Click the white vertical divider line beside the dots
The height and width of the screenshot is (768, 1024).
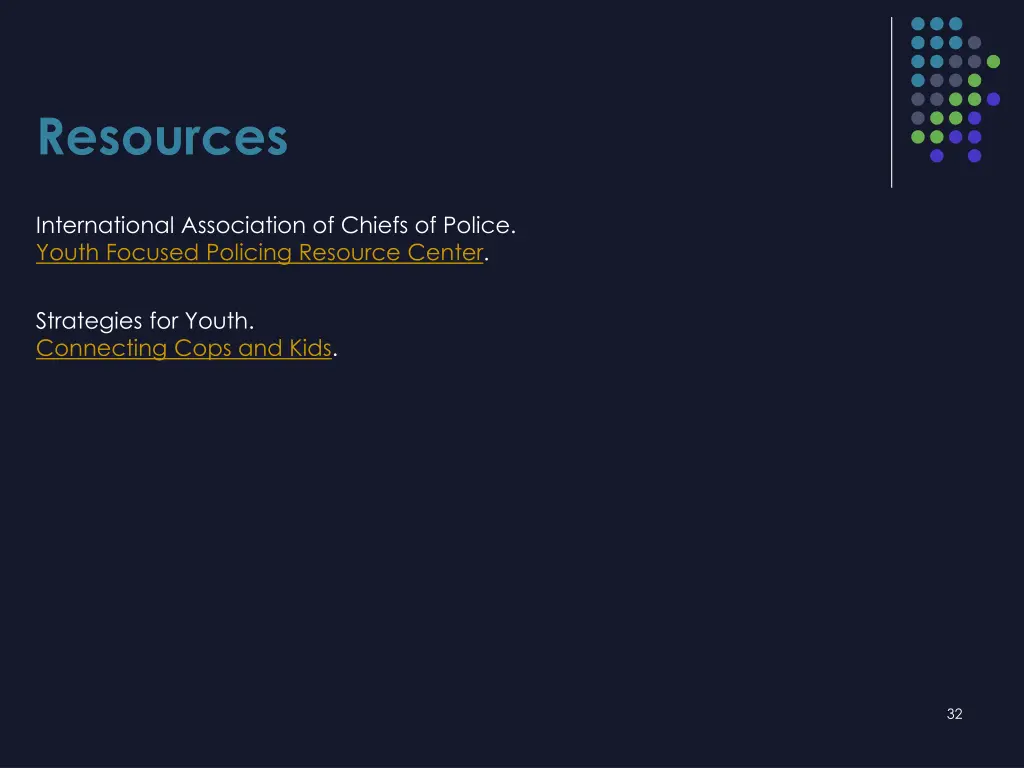(x=891, y=100)
